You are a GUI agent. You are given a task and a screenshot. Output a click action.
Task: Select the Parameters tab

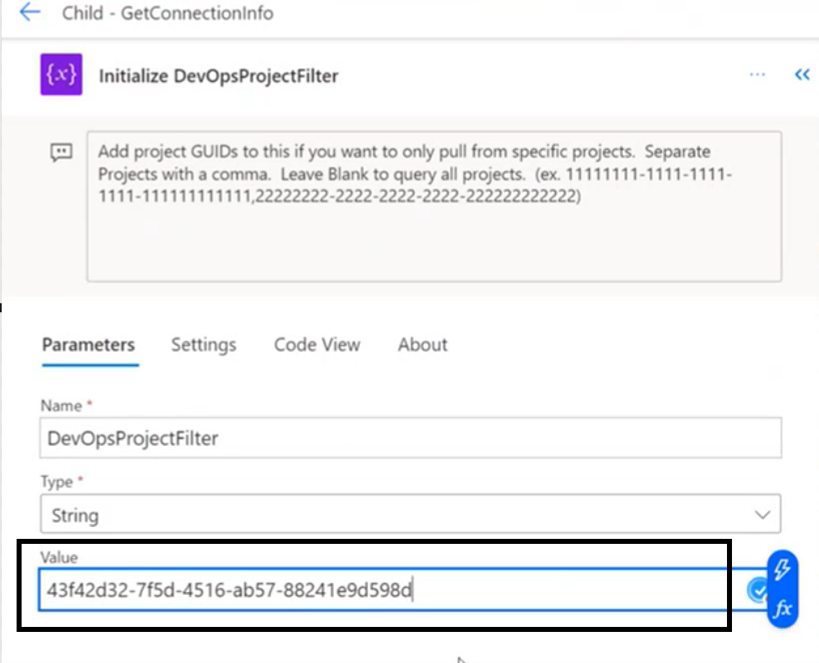pos(89,344)
